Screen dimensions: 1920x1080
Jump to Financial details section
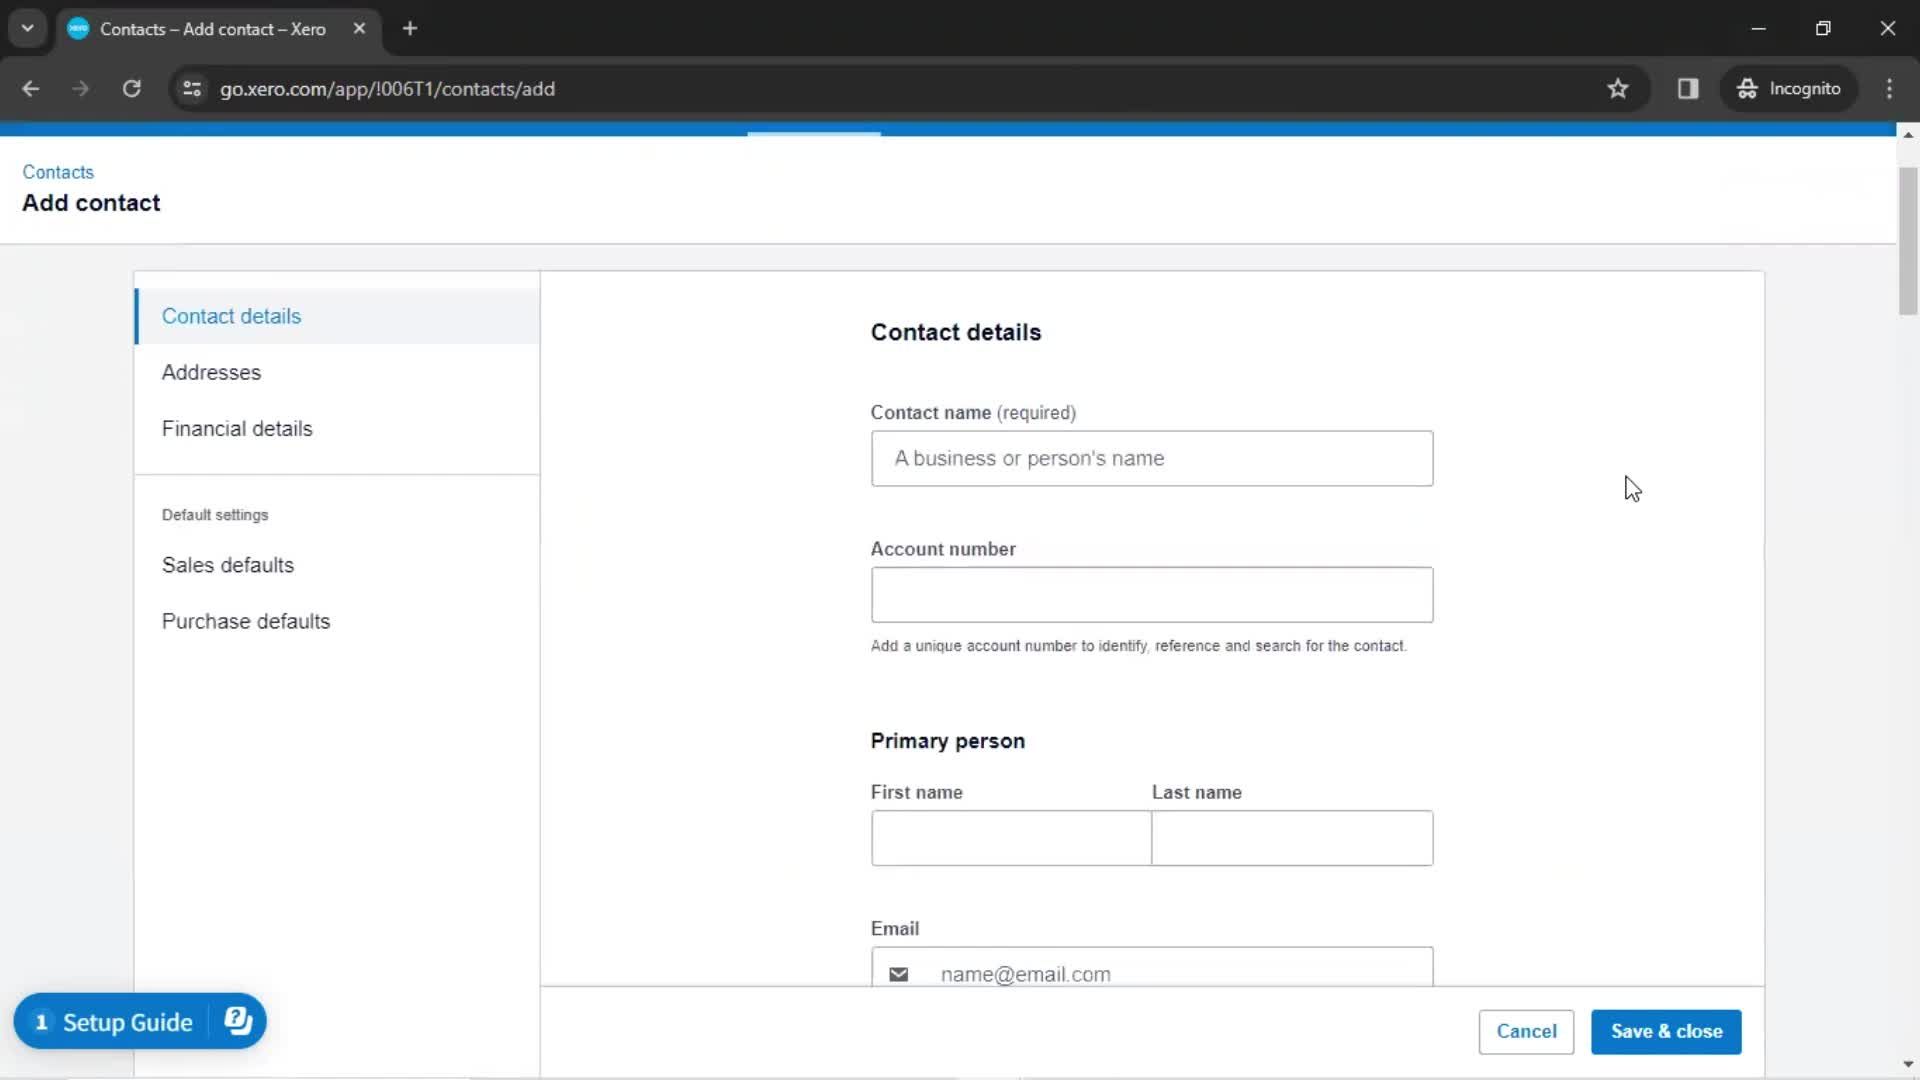pyautogui.click(x=337, y=428)
